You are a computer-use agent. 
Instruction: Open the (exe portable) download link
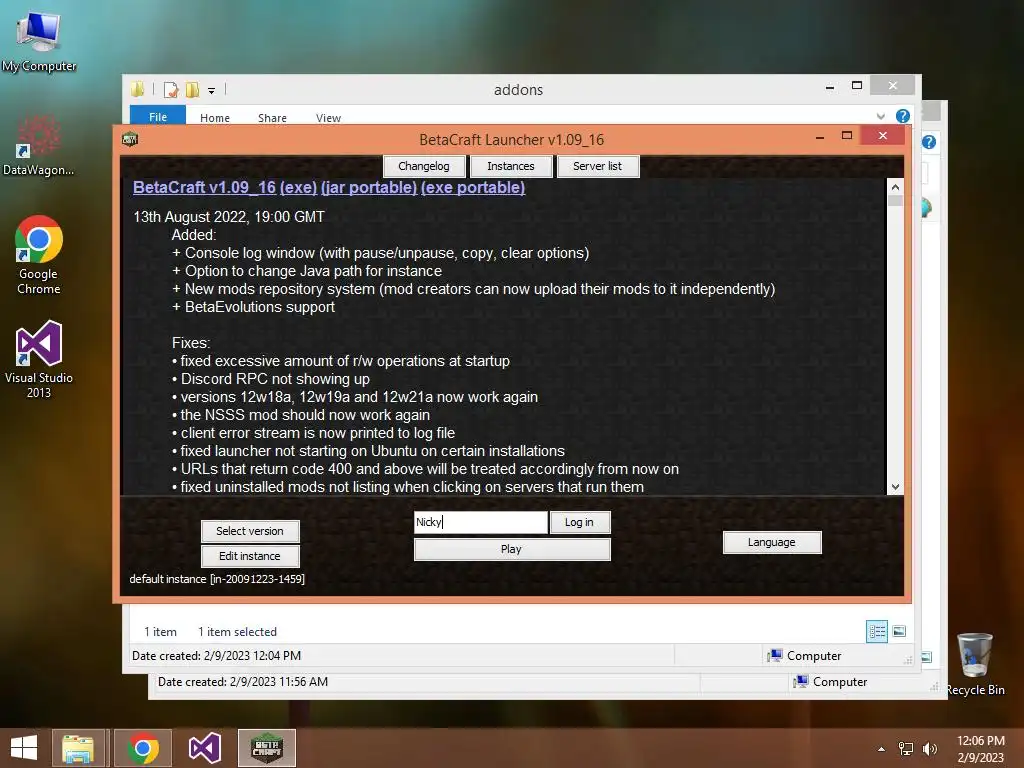[x=473, y=187]
